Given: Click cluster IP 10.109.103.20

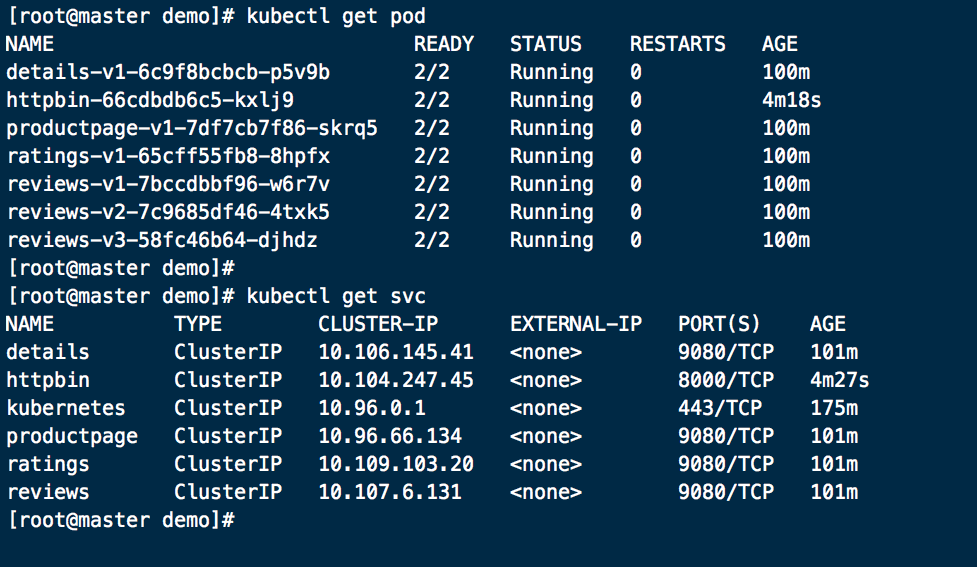Looking at the screenshot, I should pyautogui.click(x=396, y=464).
